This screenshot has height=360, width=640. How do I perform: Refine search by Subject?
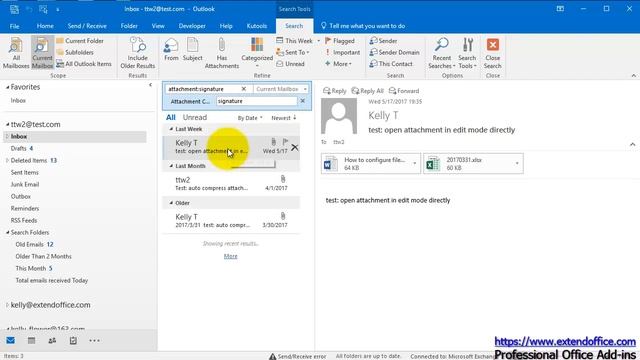[x=192, y=49]
